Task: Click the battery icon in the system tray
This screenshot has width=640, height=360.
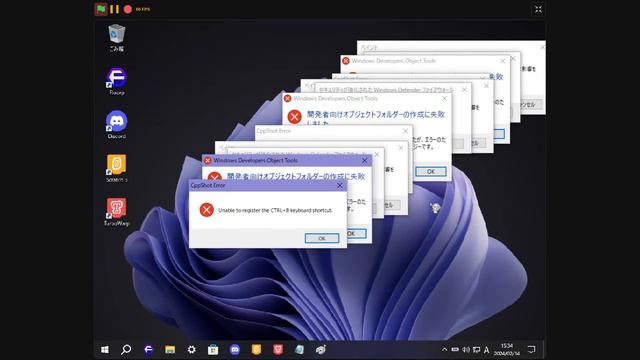Action: tap(455, 350)
